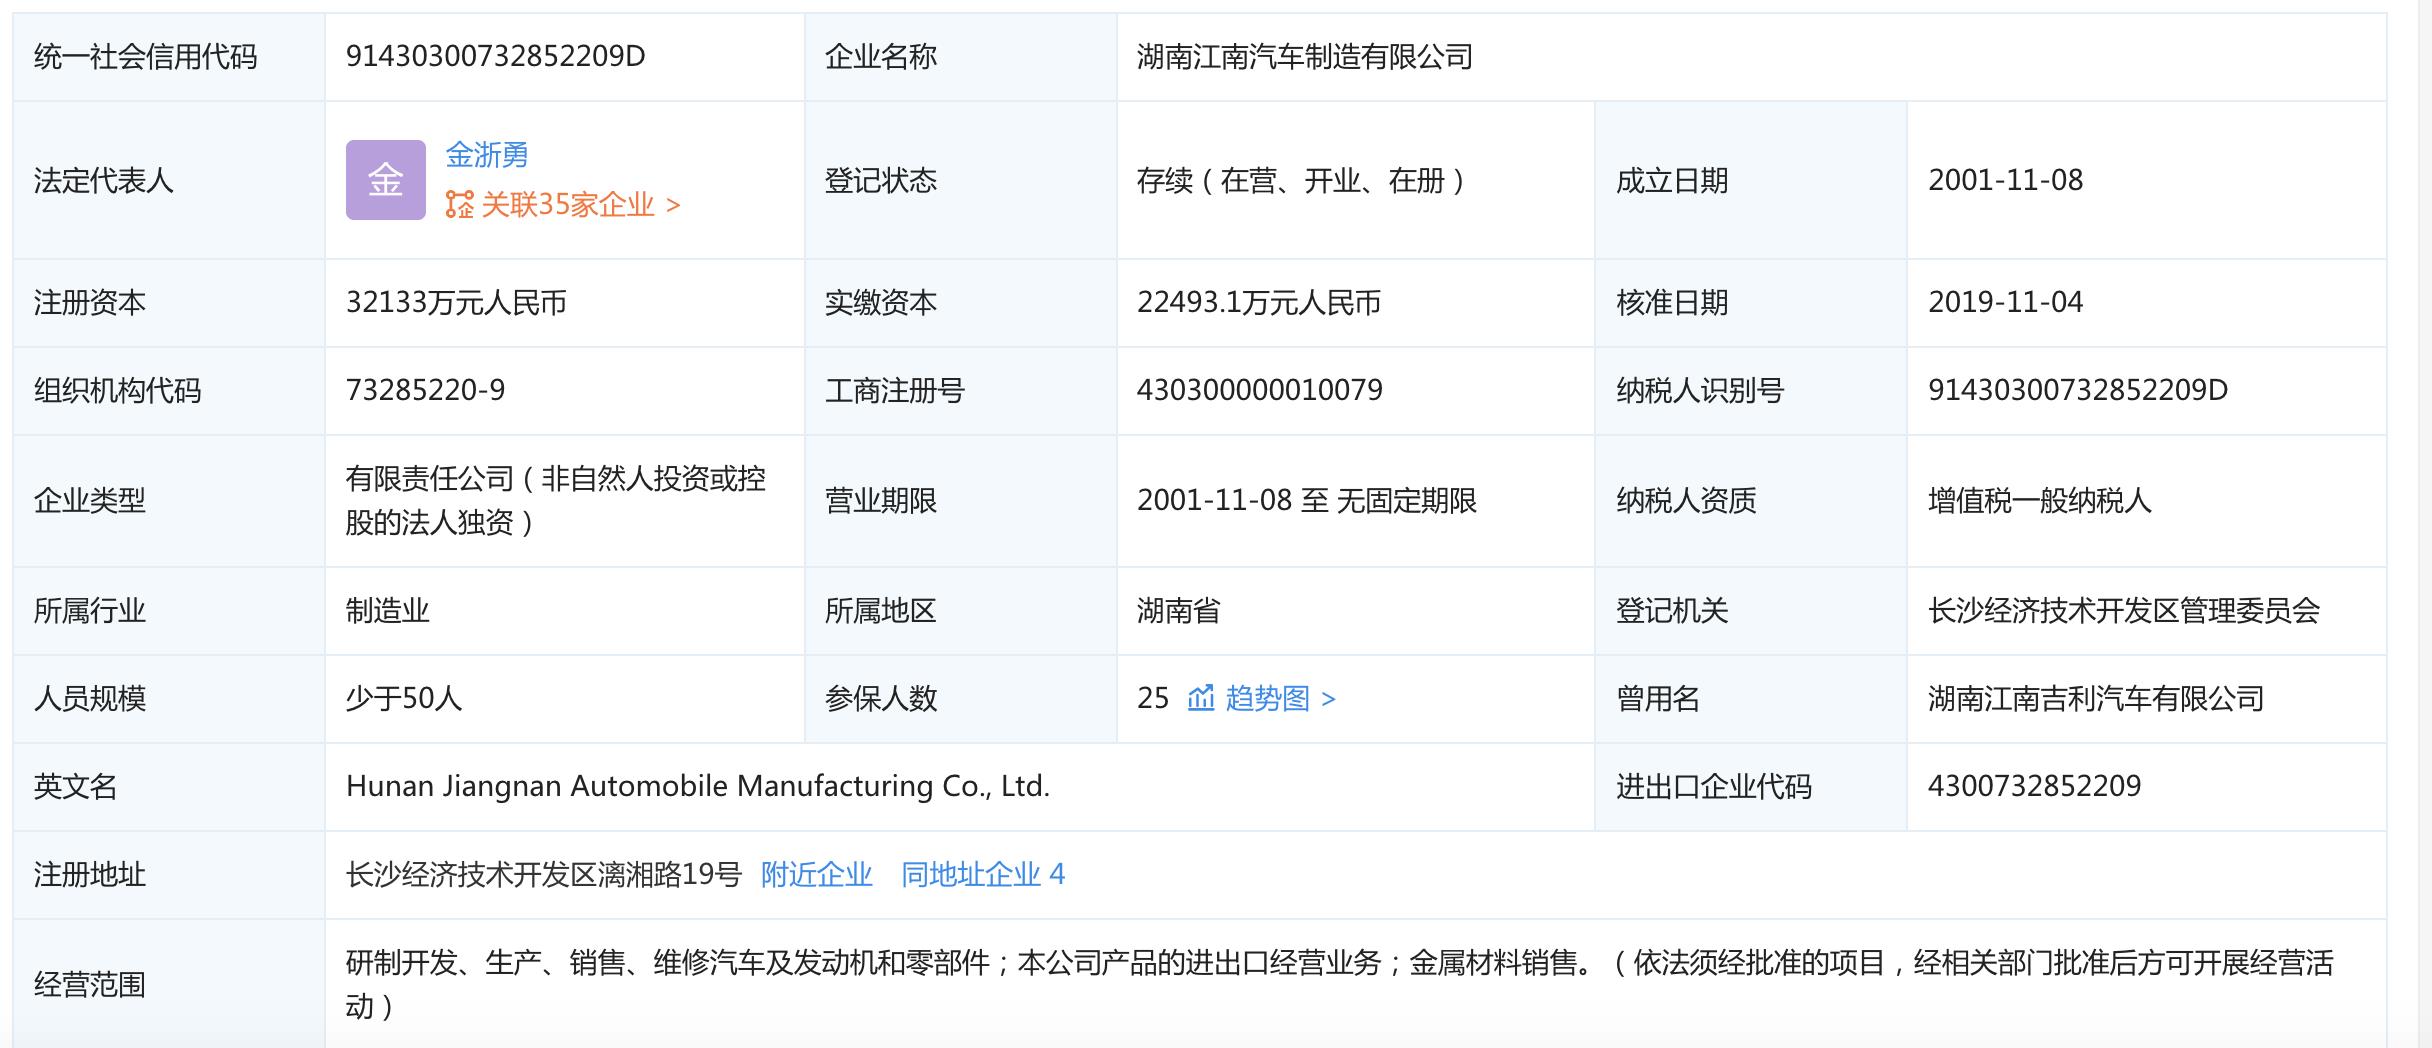2432x1048 pixels.
Task: Select former name 湖南江南吉利汽车有限公司
Action: (x=2096, y=699)
